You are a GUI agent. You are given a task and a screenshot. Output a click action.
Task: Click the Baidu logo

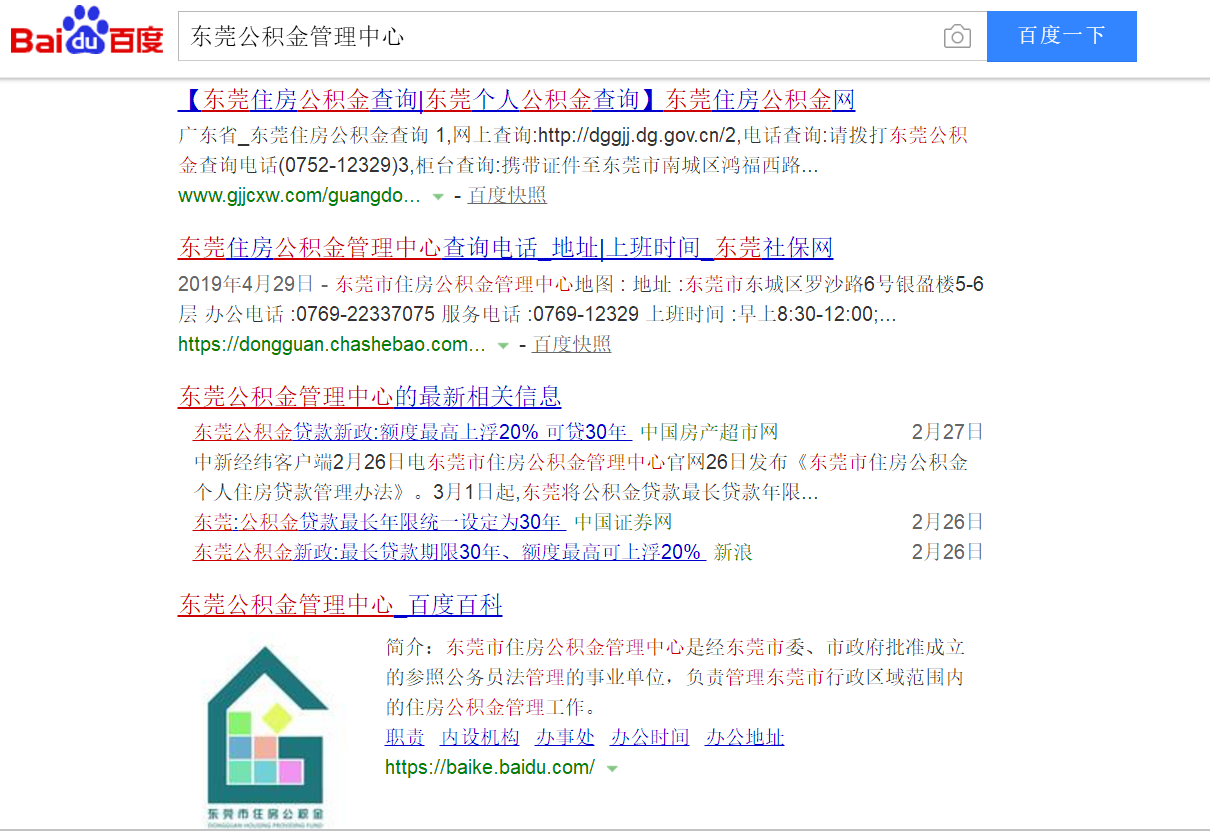point(87,35)
